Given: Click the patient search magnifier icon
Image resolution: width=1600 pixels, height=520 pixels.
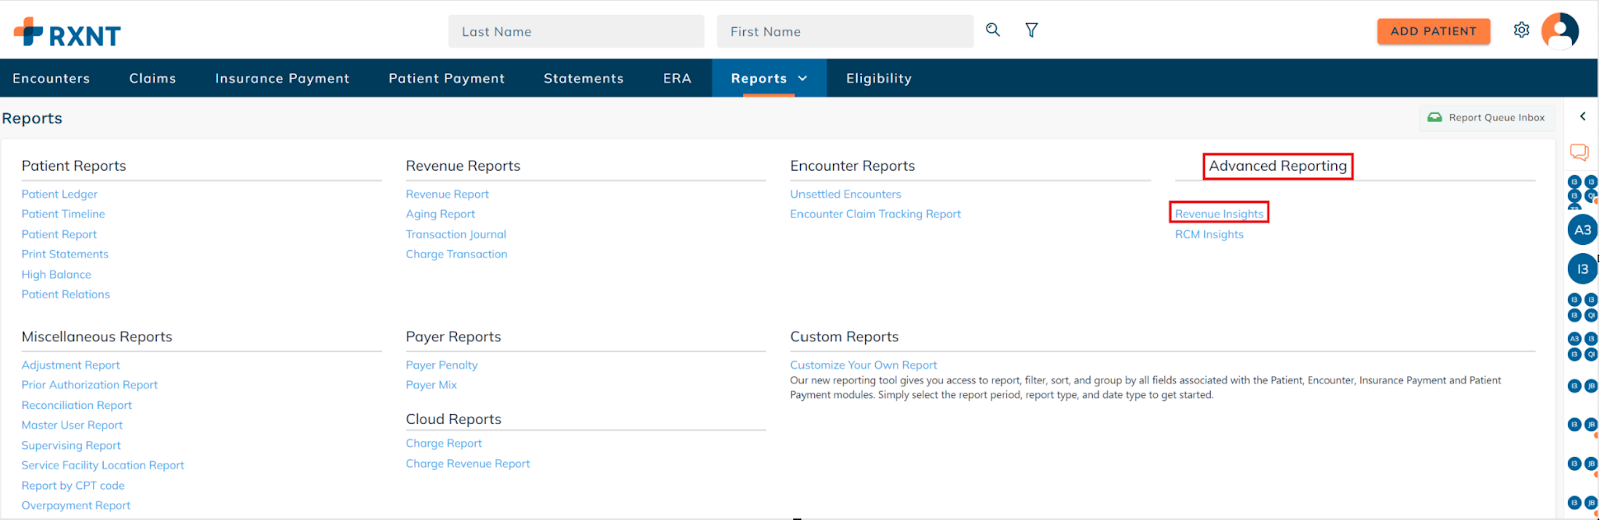Looking at the screenshot, I should (993, 30).
